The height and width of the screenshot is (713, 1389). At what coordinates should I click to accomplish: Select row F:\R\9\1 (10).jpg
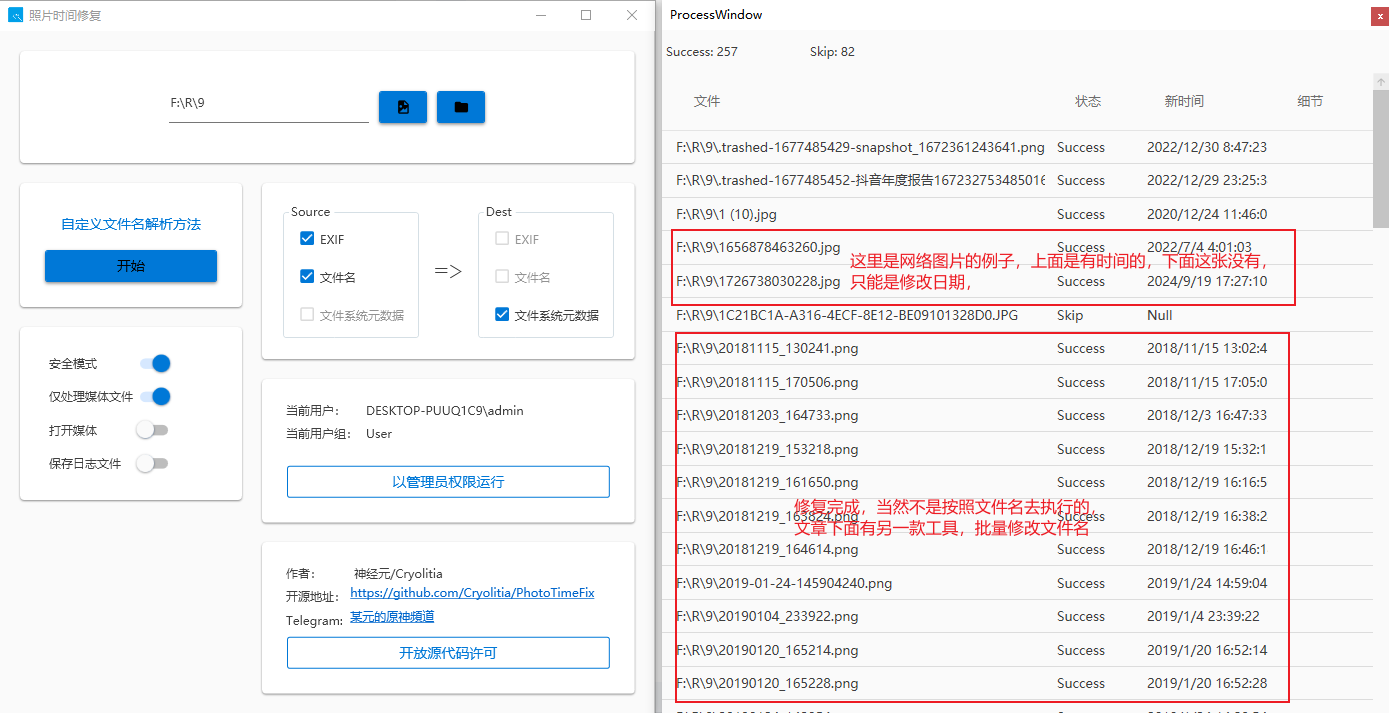1017,214
